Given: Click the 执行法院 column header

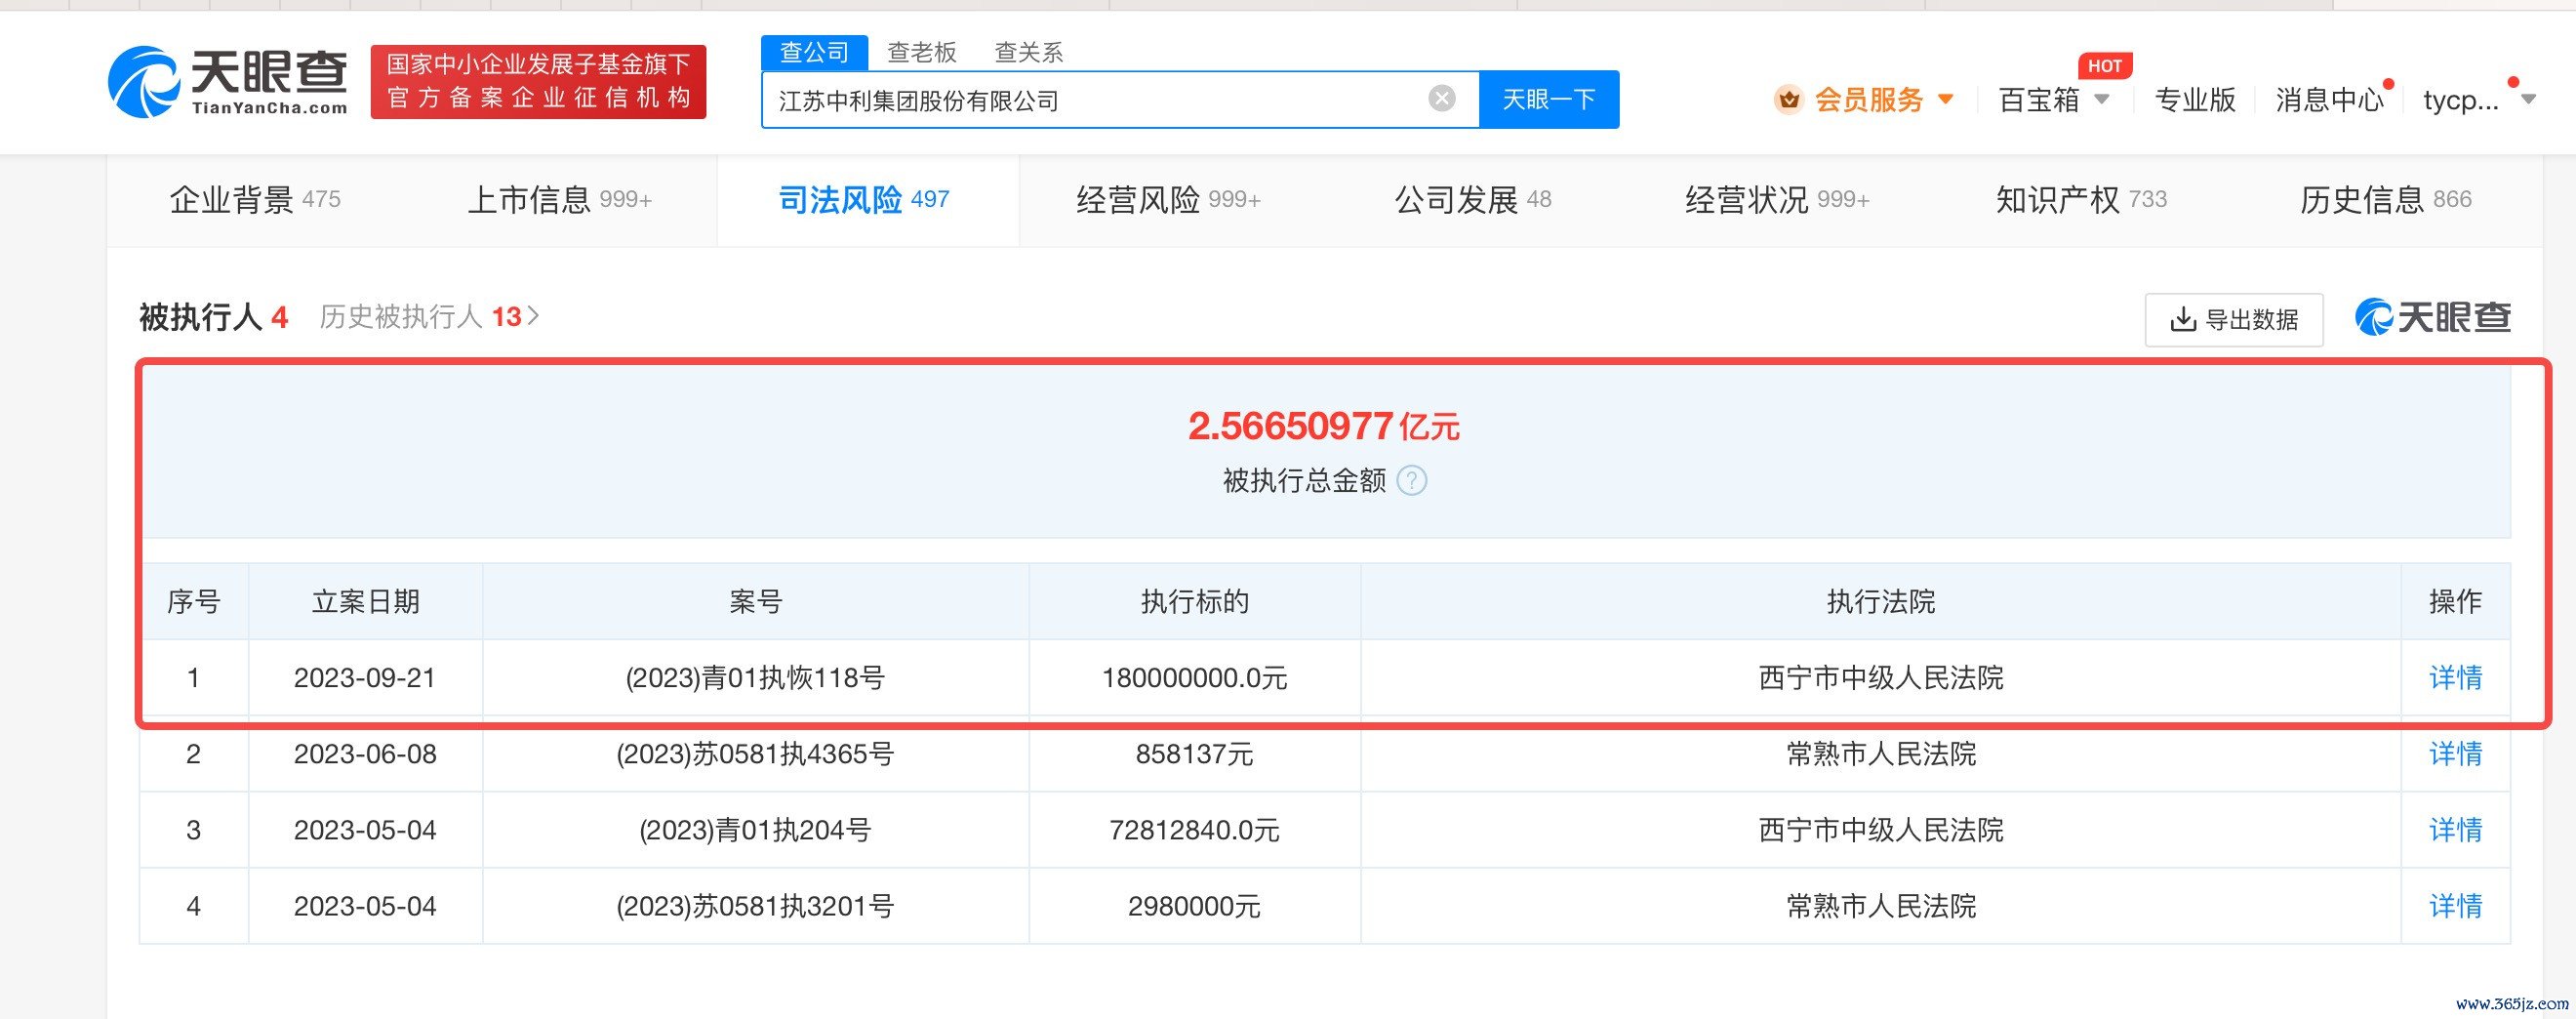Looking at the screenshot, I should point(1881,602).
